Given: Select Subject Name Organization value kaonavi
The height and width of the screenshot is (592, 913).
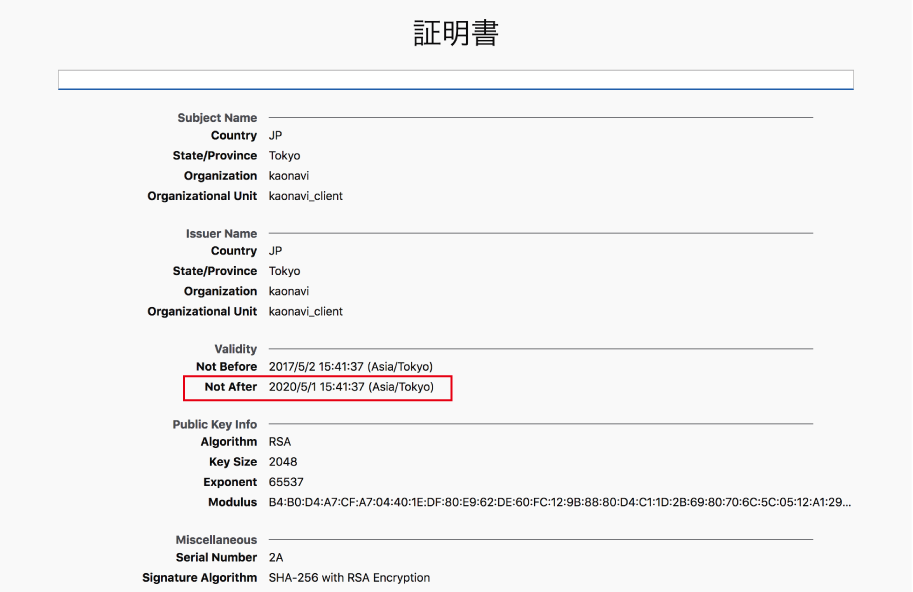Looking at the screenshot, I should (289, 176).
